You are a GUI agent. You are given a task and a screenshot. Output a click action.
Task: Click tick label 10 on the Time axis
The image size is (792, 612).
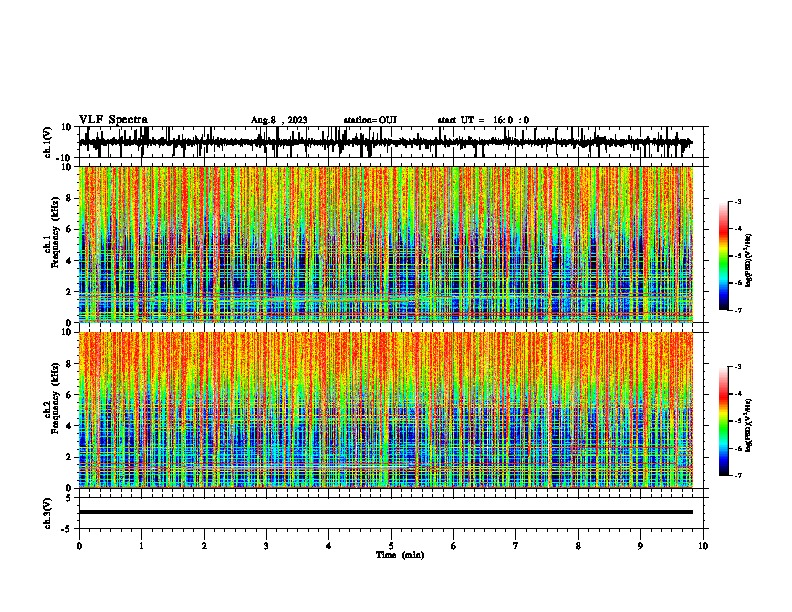click(703, 546)
